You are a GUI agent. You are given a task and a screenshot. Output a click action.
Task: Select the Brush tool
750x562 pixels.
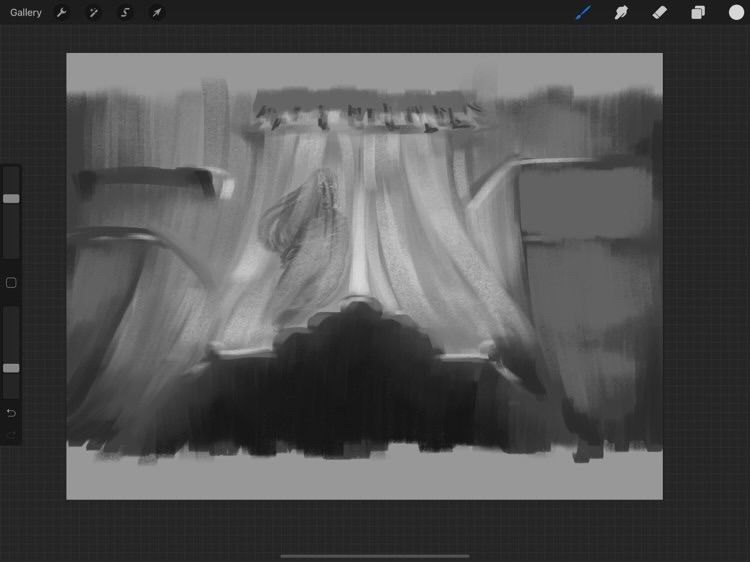point(583,13)
